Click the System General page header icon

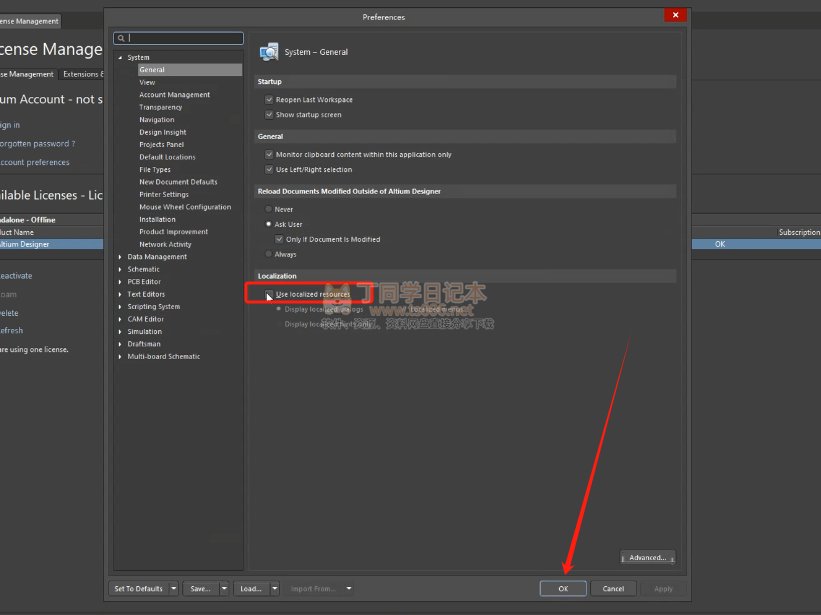(x=269, y=52)
